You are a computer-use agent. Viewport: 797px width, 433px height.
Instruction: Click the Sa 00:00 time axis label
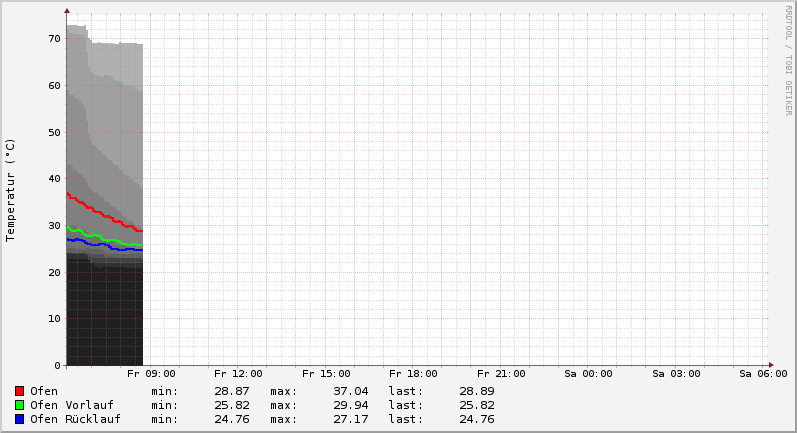click(588, 374)
